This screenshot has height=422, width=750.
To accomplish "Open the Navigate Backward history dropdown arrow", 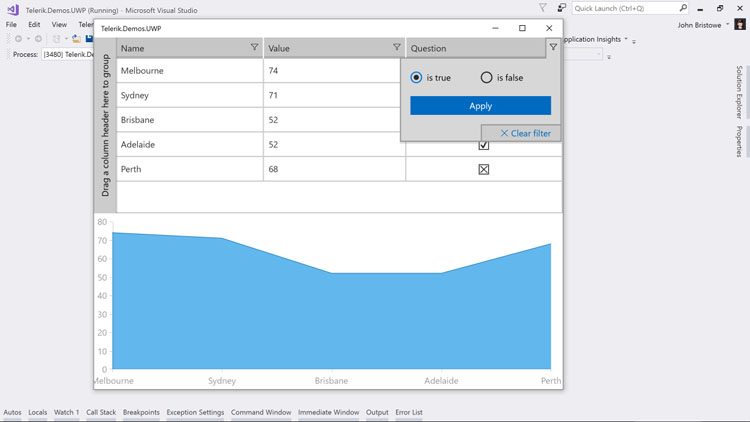I will click(28, 39).
